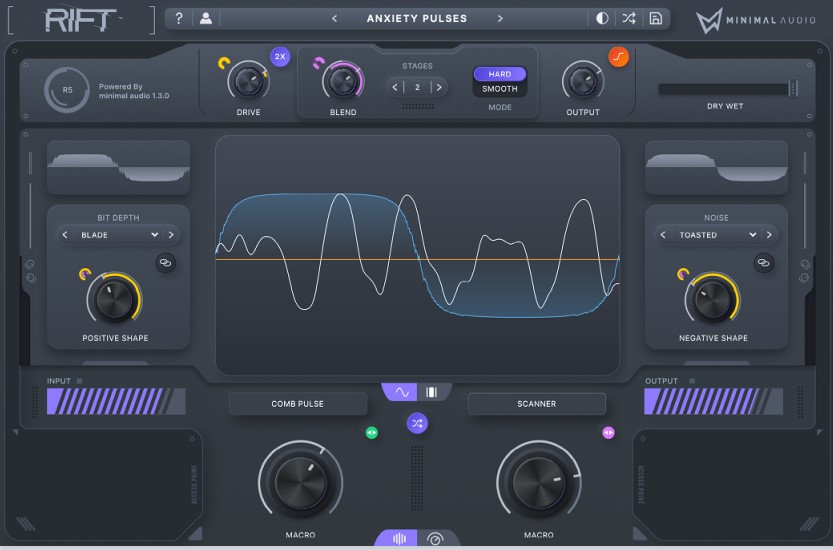Go to the next preset arrow
The image size is (833, 550).
[500, 19]
